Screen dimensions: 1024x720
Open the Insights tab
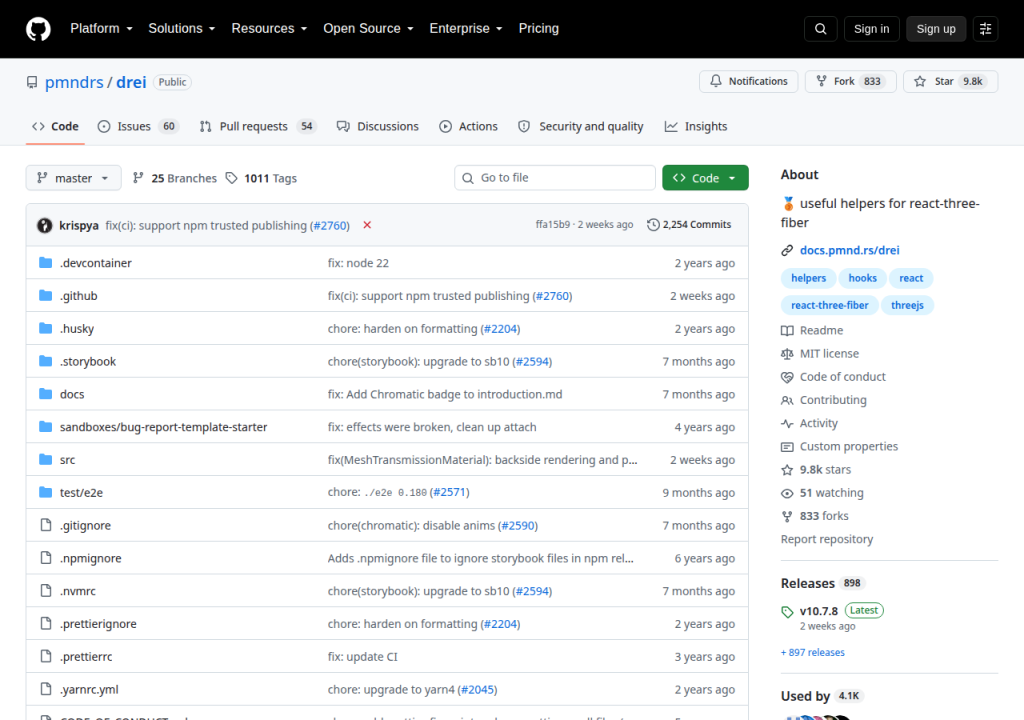pyautogui.click(x=696, y=127)
